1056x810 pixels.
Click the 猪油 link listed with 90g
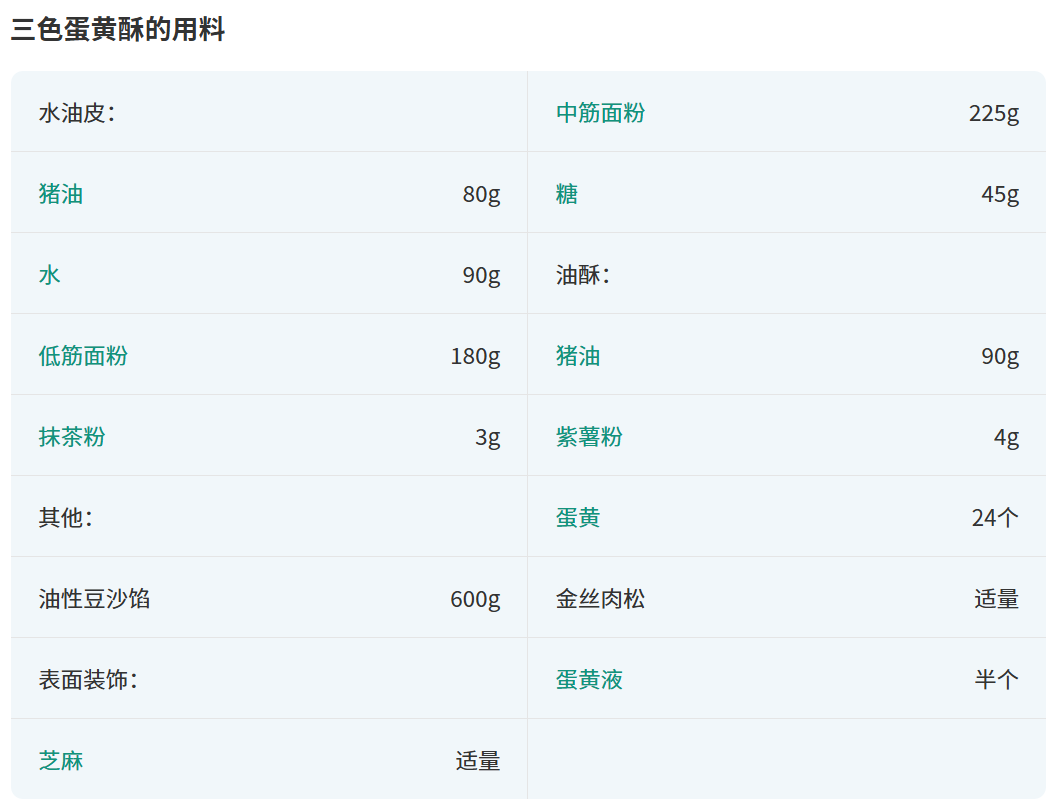pyautogui.click(x=578, y=356)
